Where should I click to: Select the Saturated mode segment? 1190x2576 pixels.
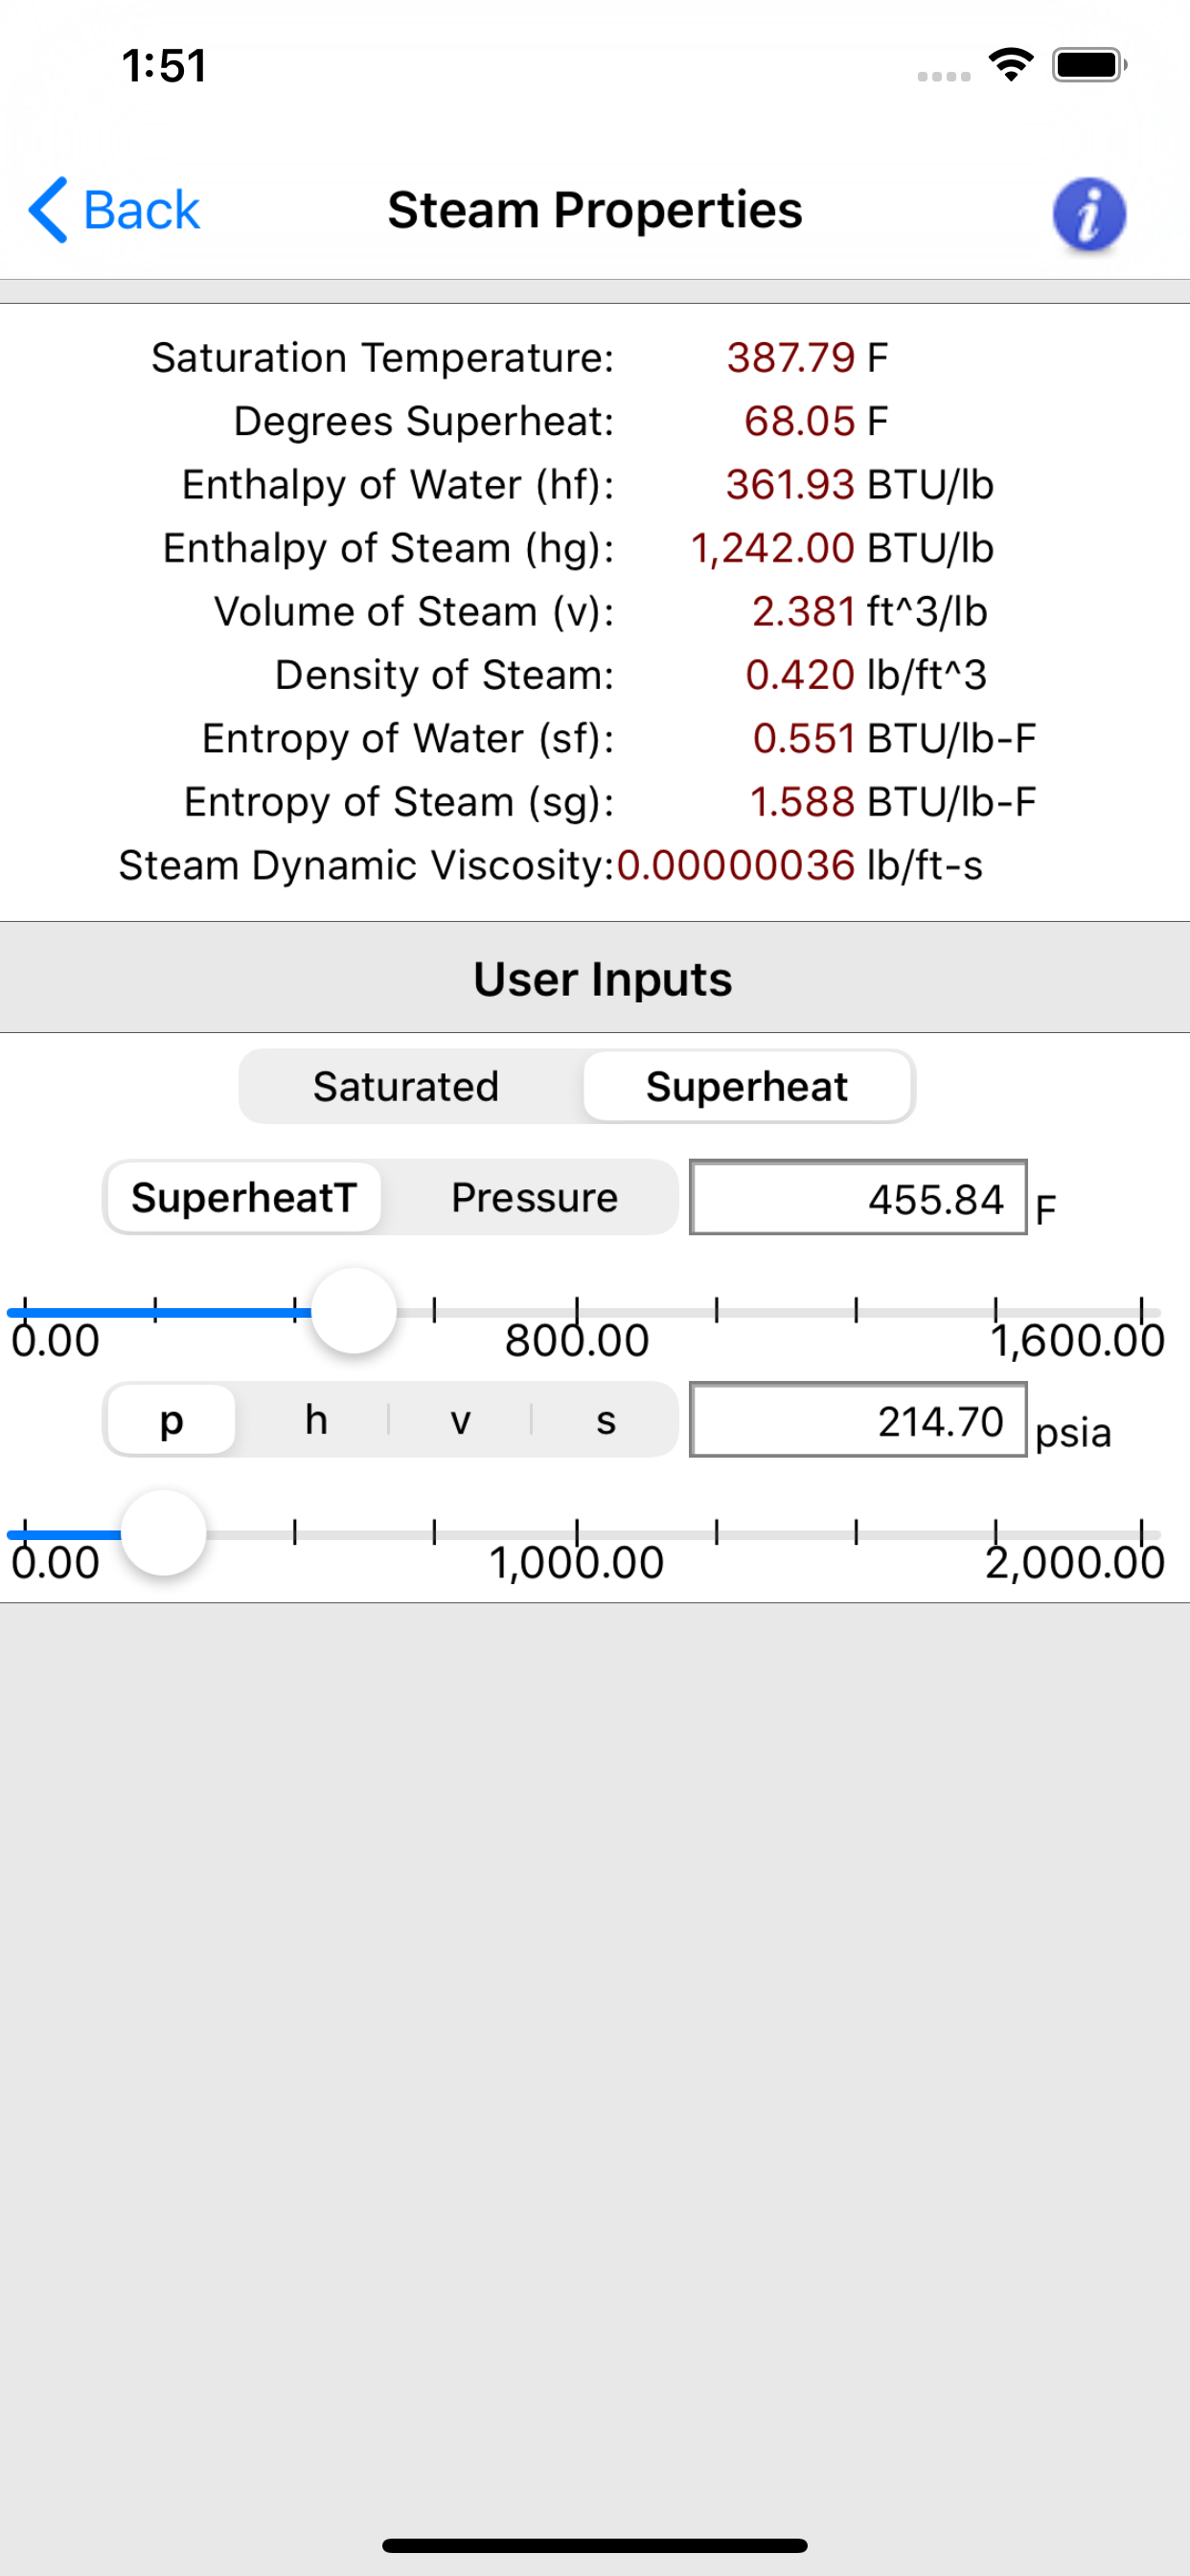(x=407, y=1086)
